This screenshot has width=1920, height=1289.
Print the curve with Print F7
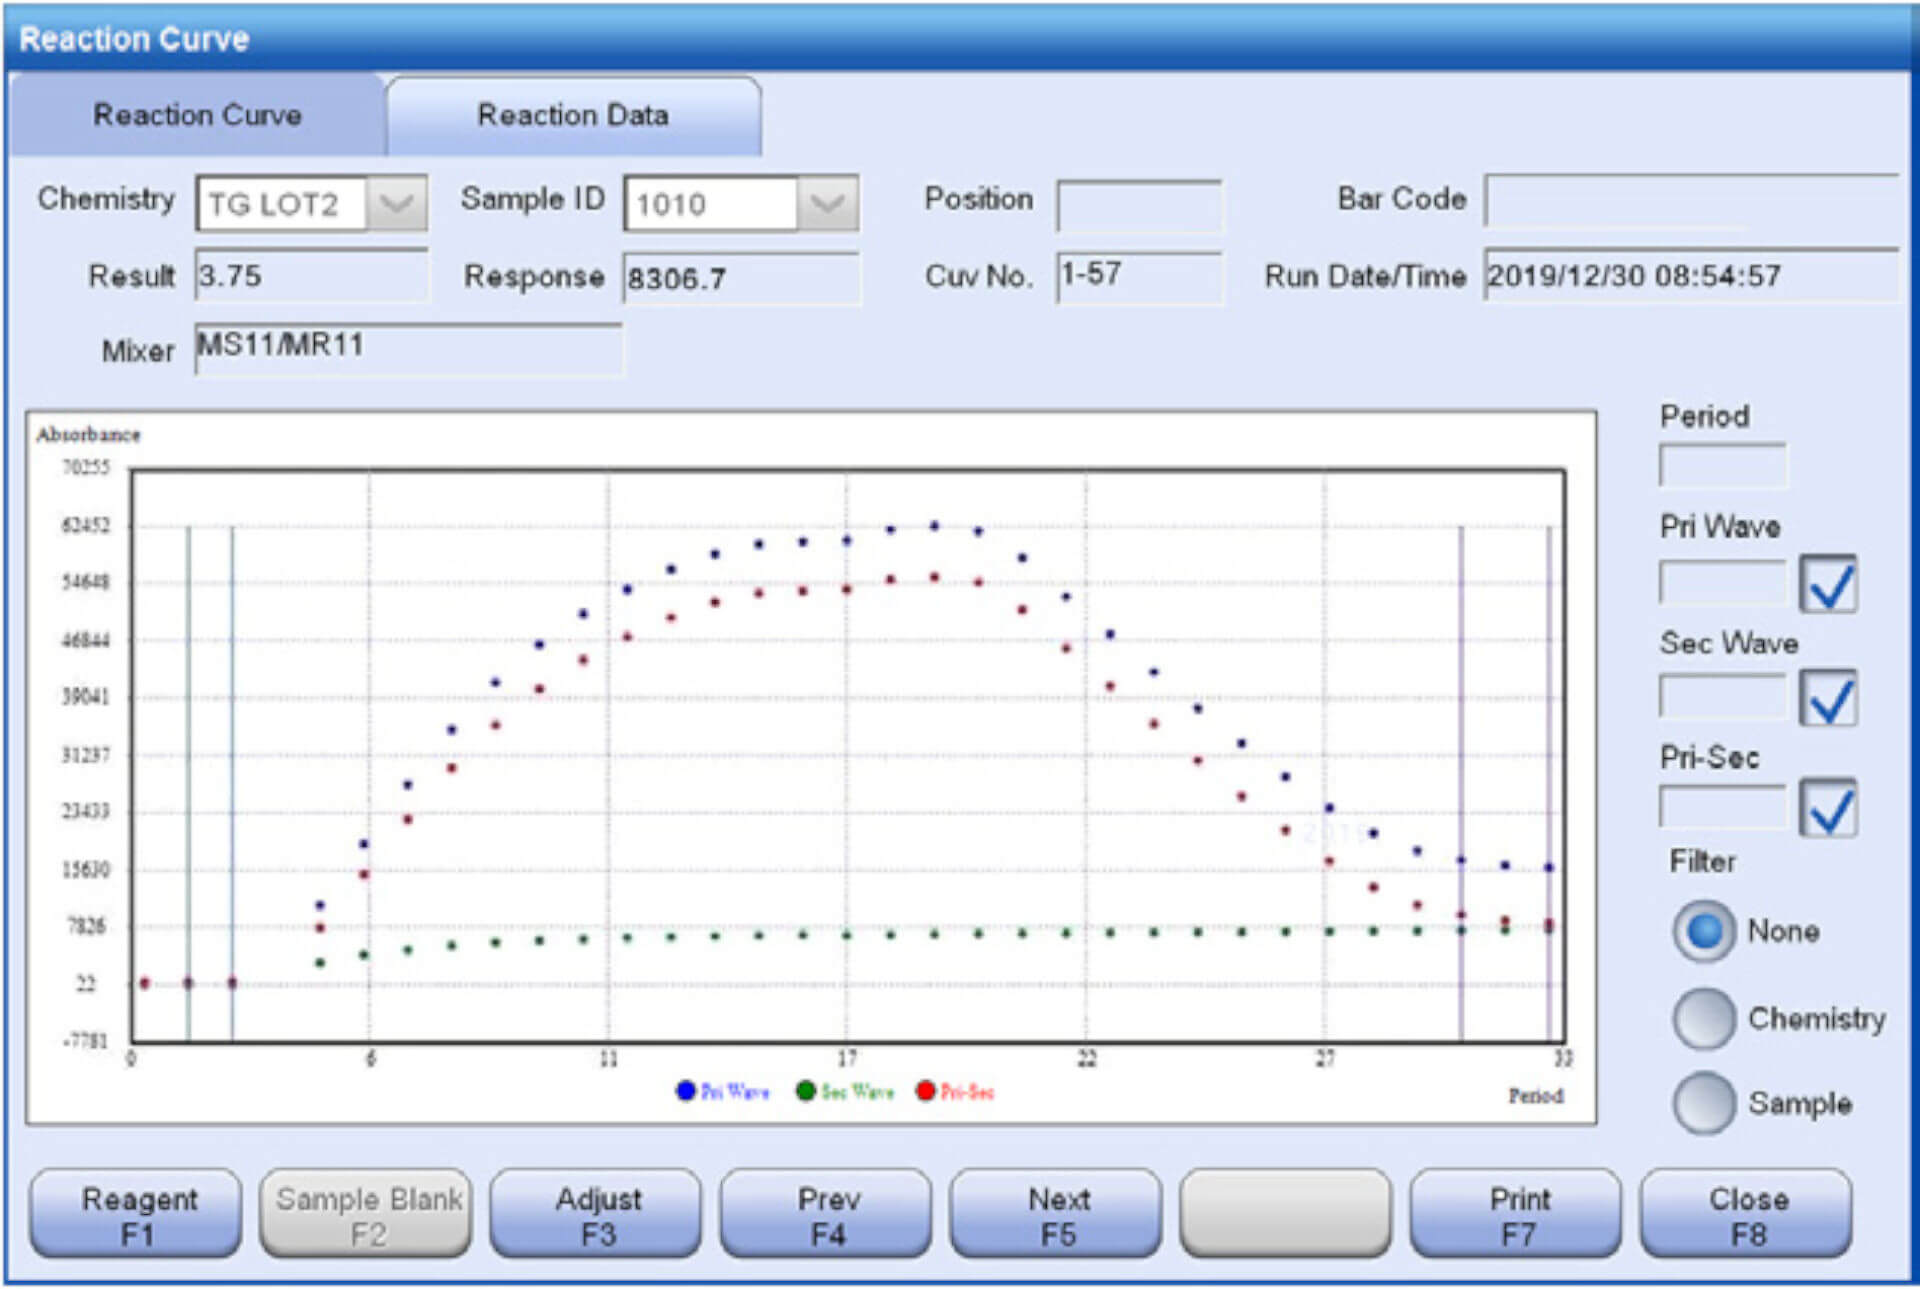[x=1517, y=1215]
